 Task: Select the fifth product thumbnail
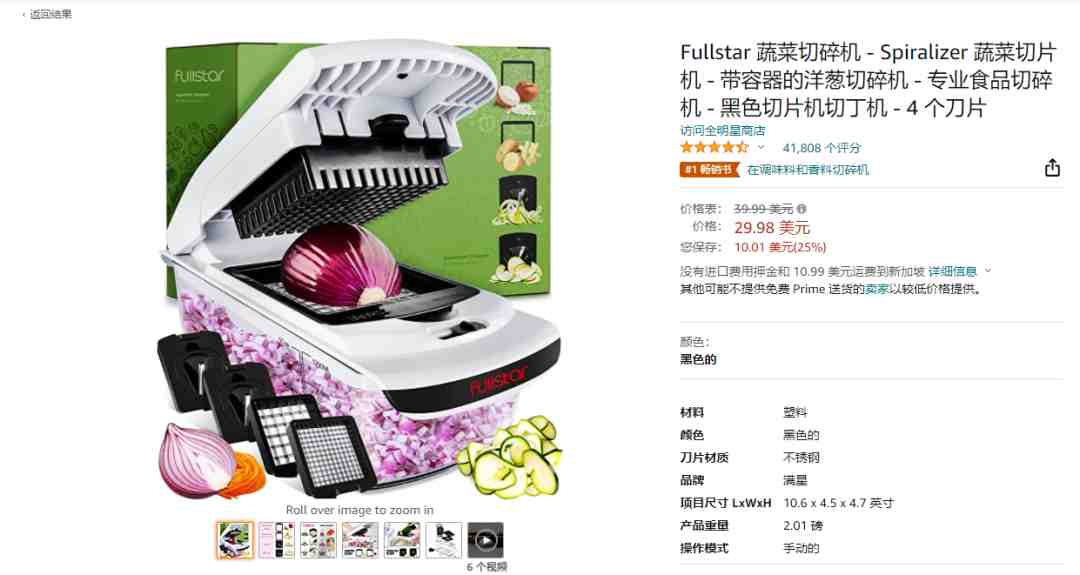tap(402, 540)
